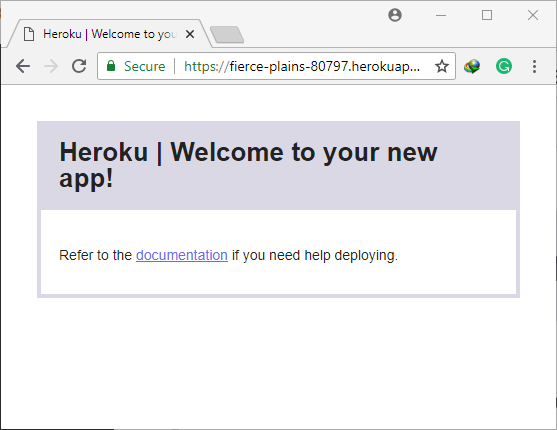Click the Secure connection label
The width and height of the screenshot is (557, 430).
[x=145, y=66]
